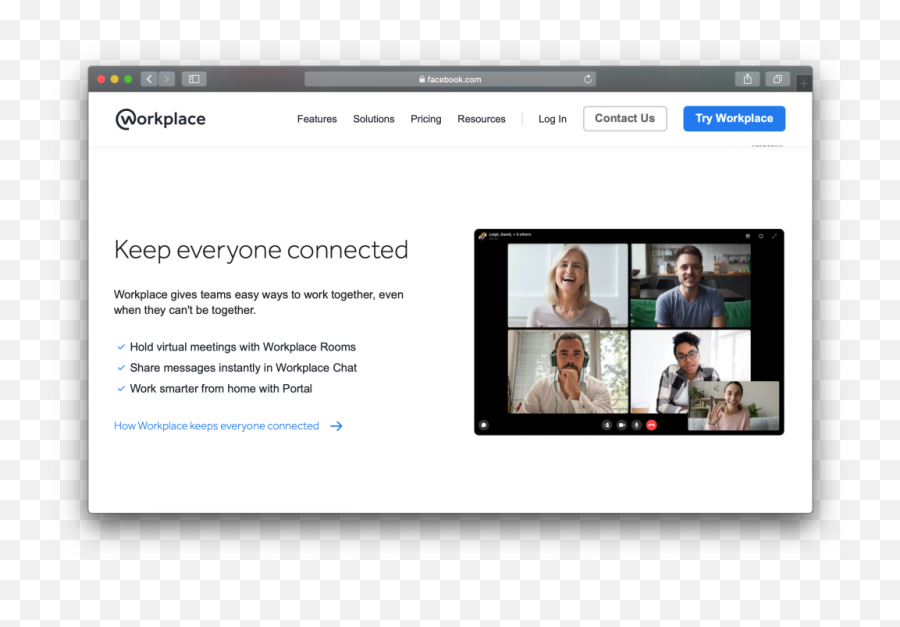The image size is (900, 627).
Task: Click the grid view icon in video call
Action: [747, 236]
